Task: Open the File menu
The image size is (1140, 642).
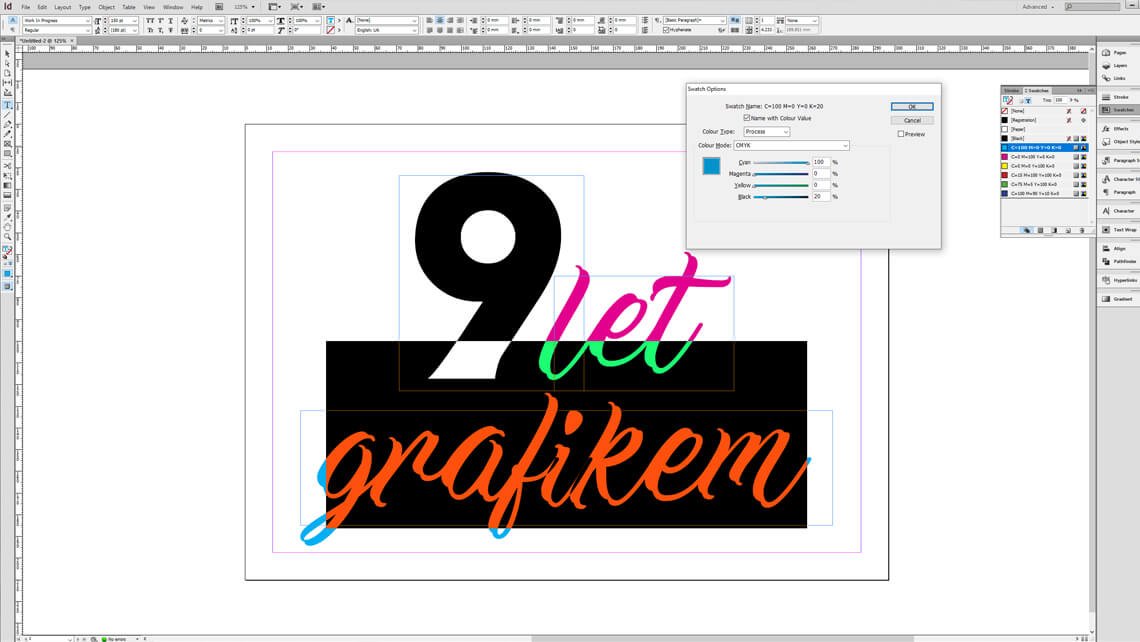Action: pyautogui.click(x=25, y=7)
